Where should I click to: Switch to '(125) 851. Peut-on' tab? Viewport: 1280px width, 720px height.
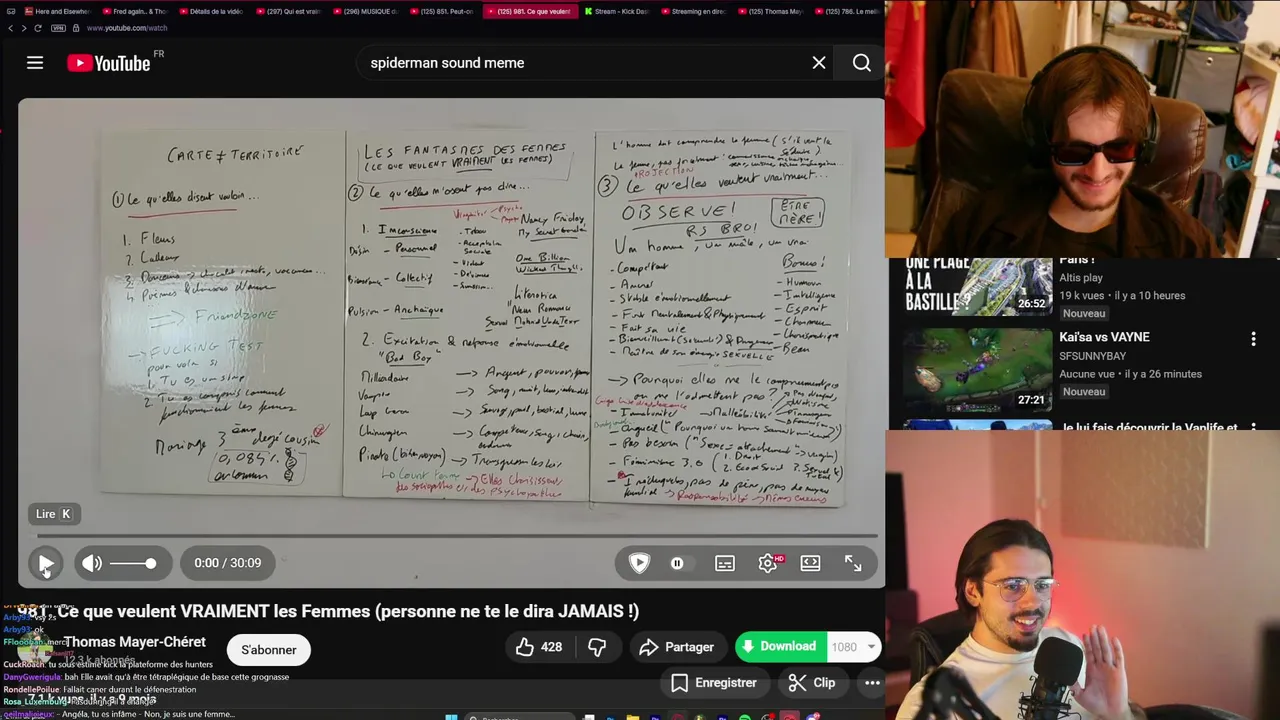pos(440,11)
